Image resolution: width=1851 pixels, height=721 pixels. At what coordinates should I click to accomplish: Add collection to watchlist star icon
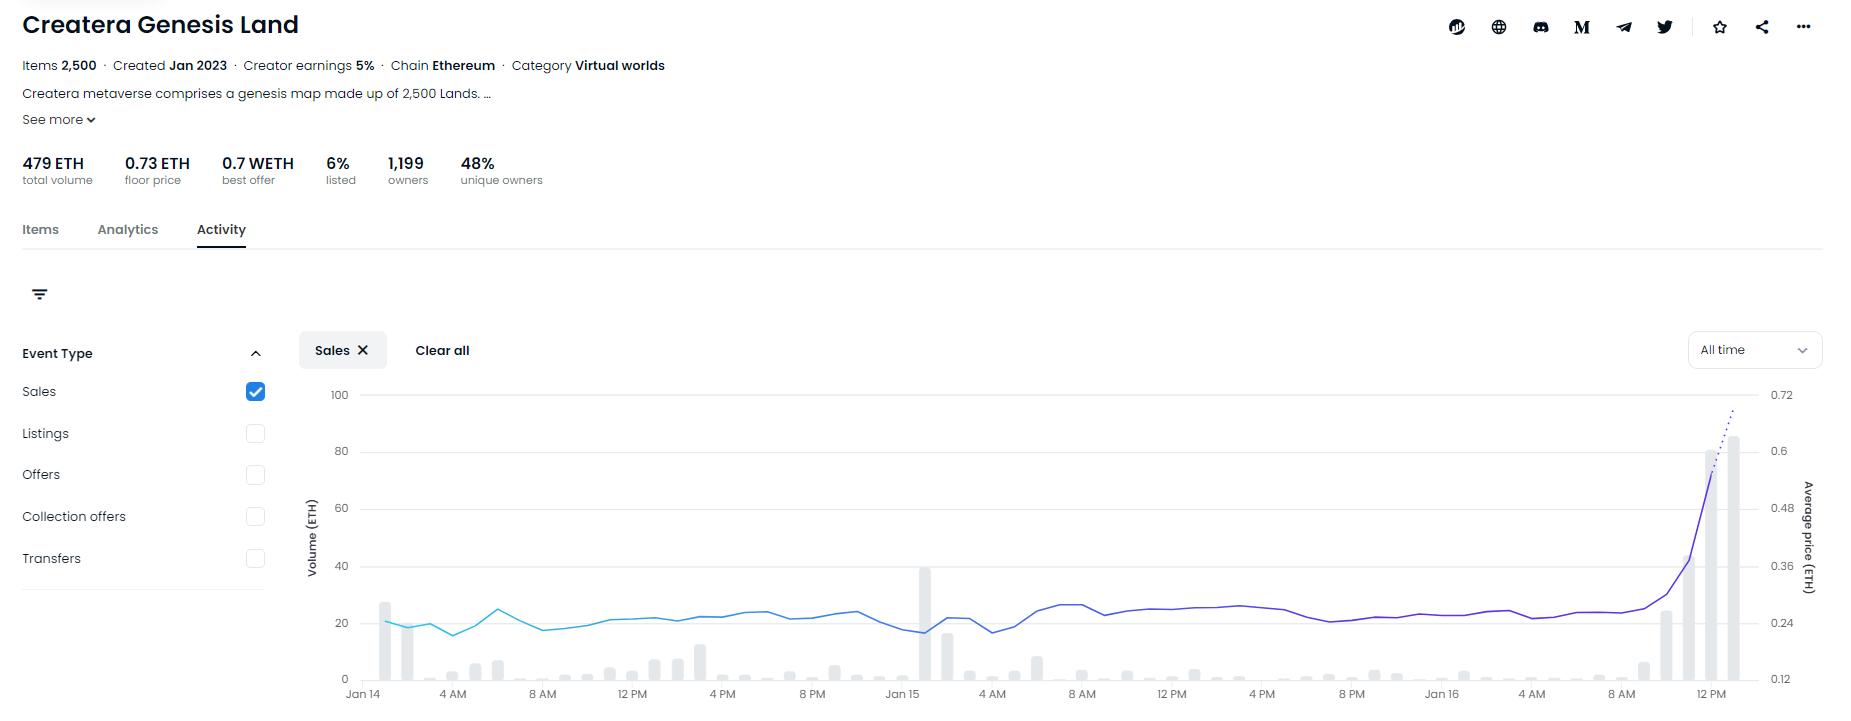[1720, 27]
